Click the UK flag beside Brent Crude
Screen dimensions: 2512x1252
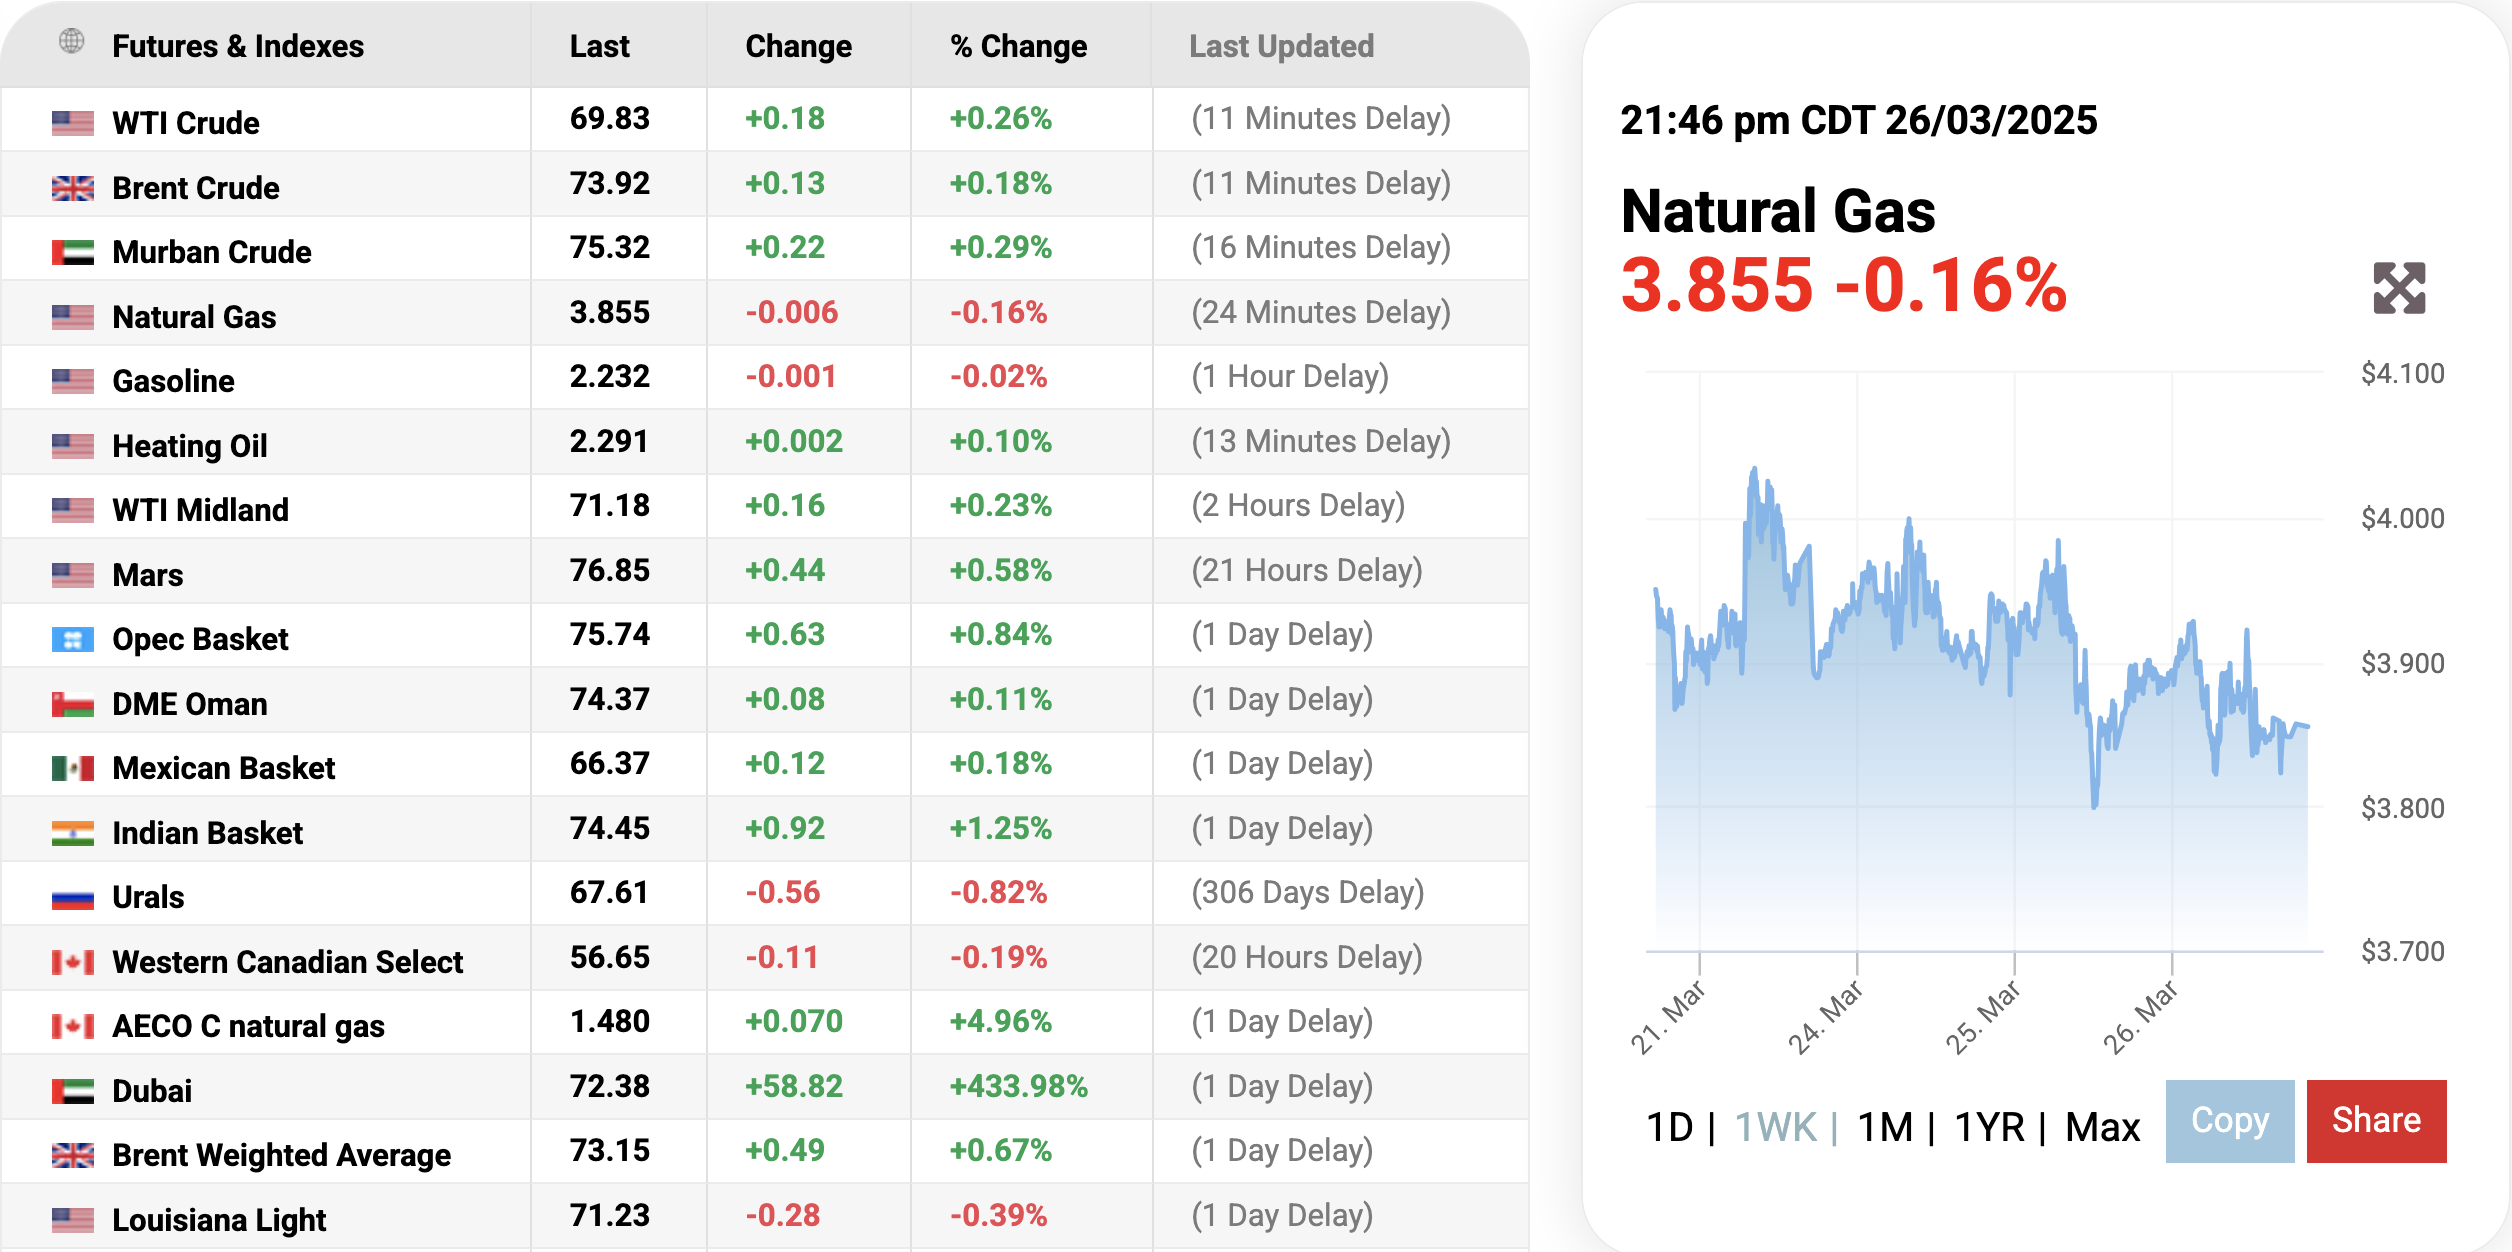pos(72,188)
